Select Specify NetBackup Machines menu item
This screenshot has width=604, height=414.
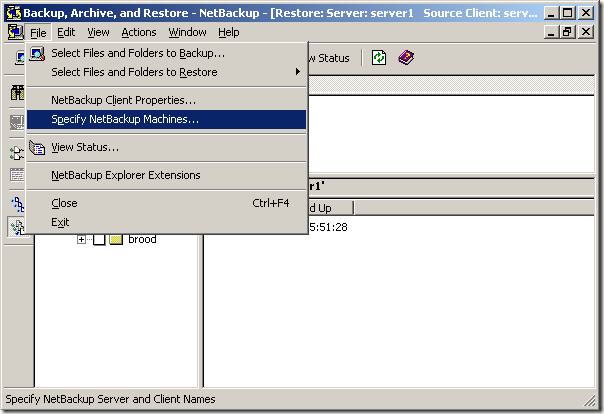click(166, 119)
